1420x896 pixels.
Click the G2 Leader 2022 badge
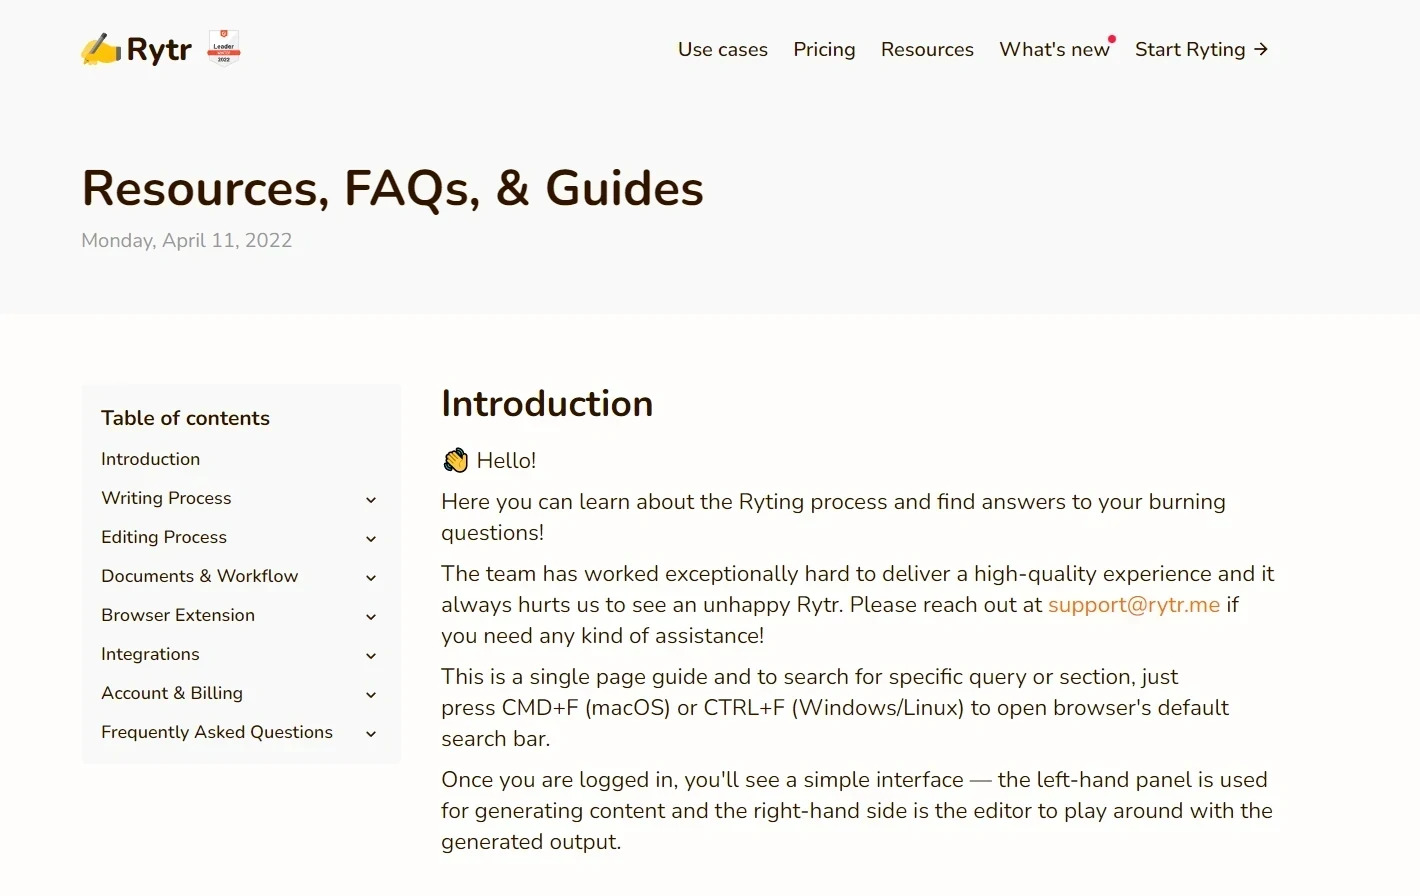(224, 47)
